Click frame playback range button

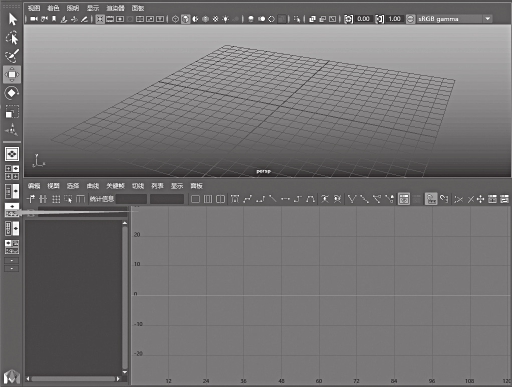coord(208,199)
